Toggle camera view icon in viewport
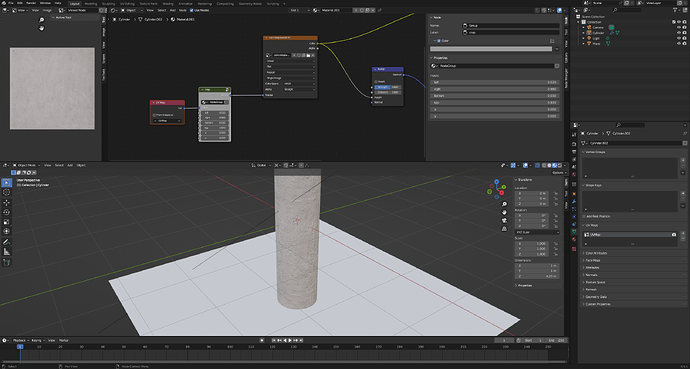The width and height of the screenshot is (690, 369). point(504,221)
